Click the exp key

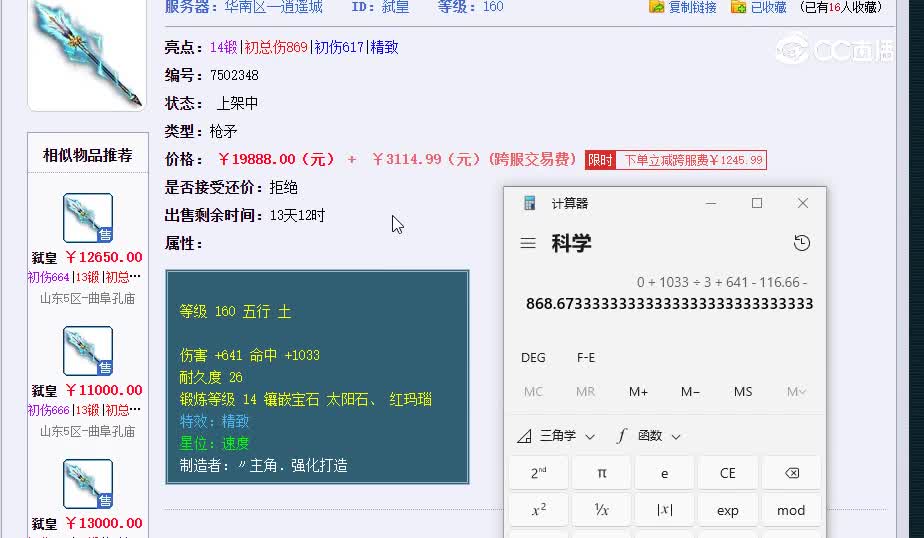pyautogui.click(x=728, y=510)
